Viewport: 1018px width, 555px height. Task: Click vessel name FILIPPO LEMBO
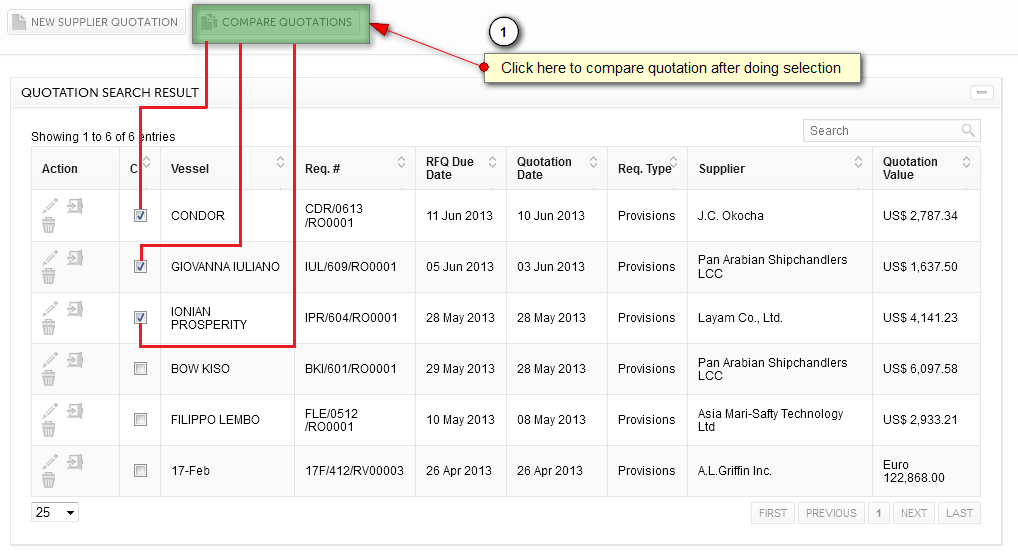[x=215, y=420]
